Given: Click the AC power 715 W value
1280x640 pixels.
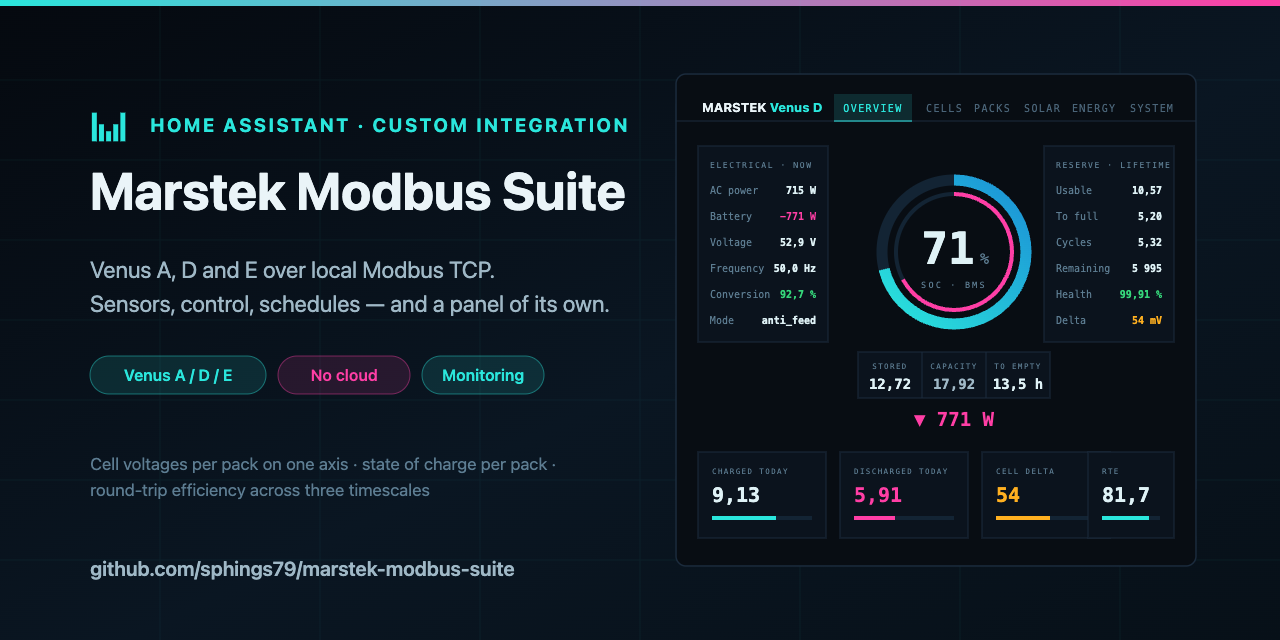Looking at the screenshot, I should point(801,190).
